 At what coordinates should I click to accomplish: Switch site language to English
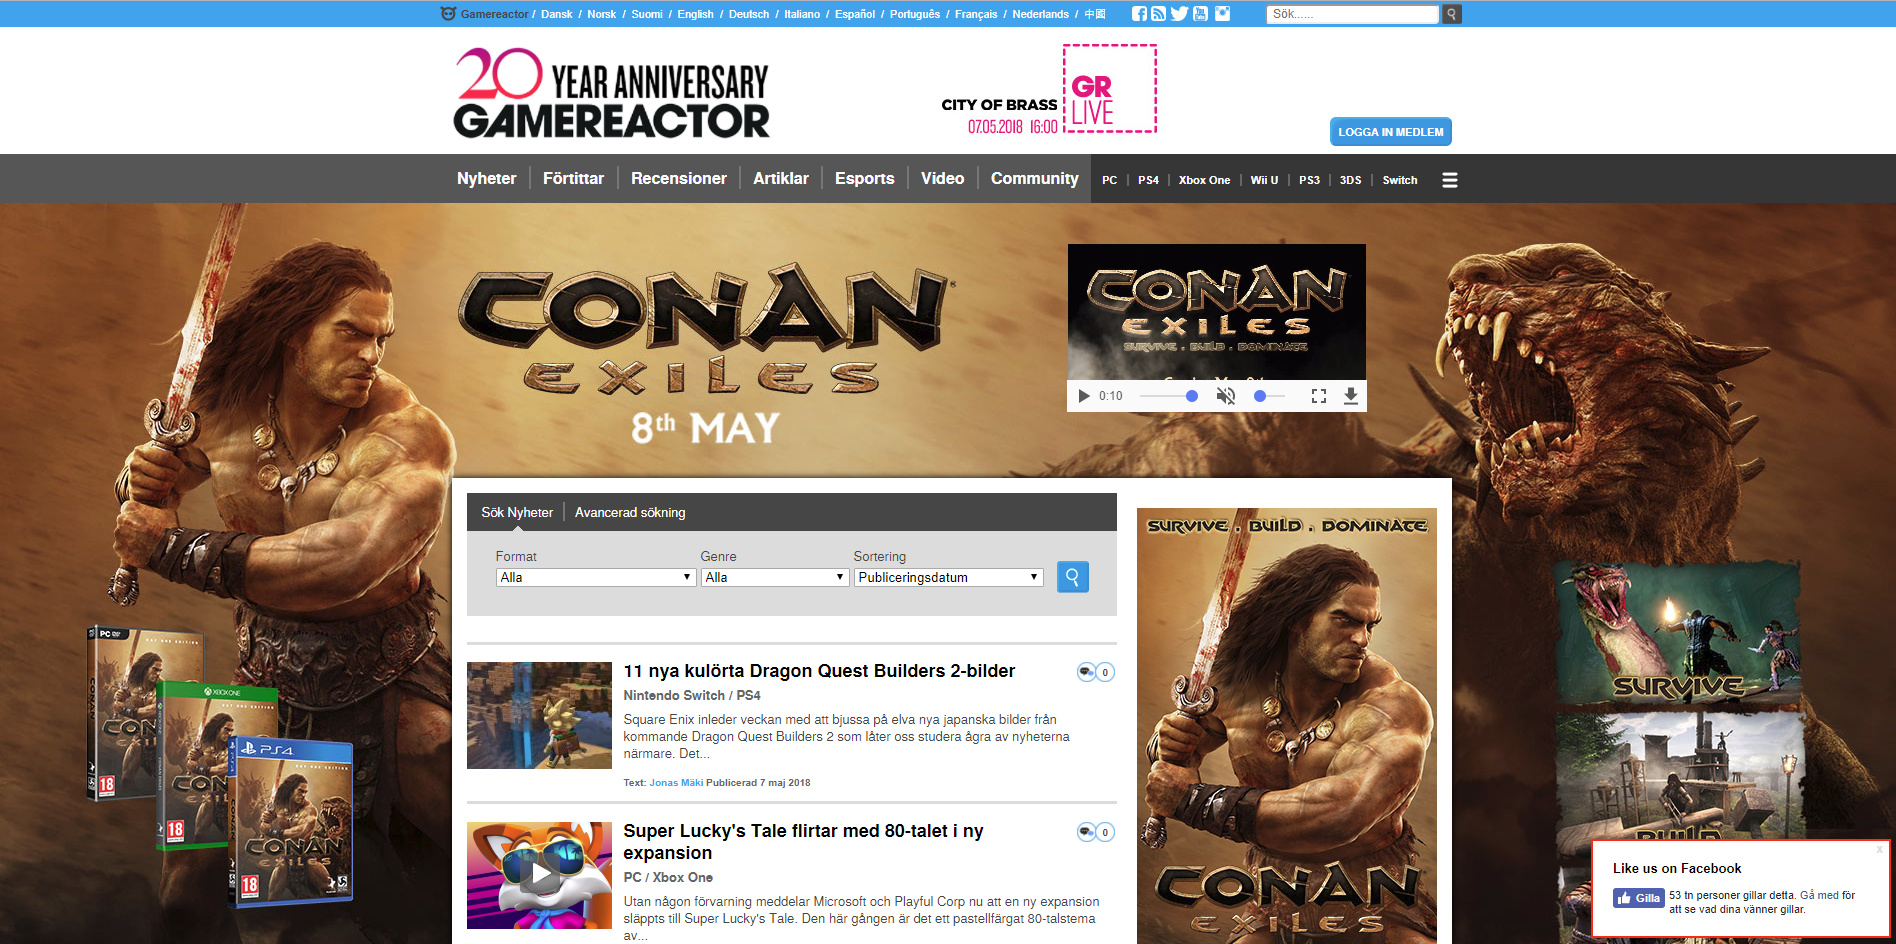695,14
